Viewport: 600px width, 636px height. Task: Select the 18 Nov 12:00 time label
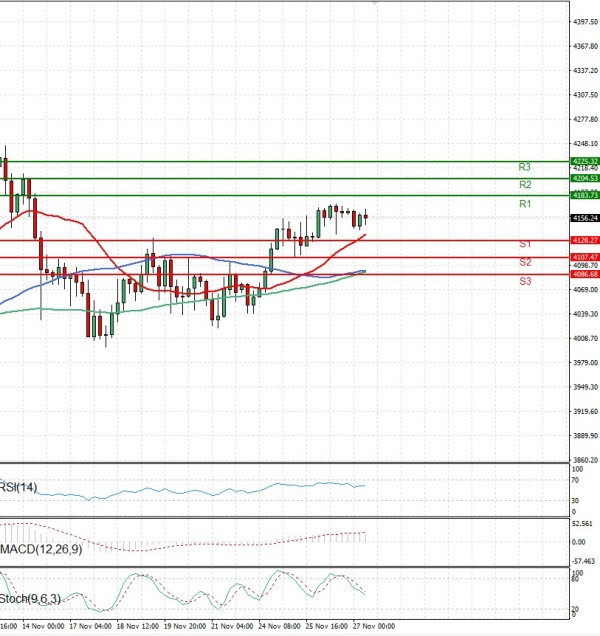pos(137,625)
